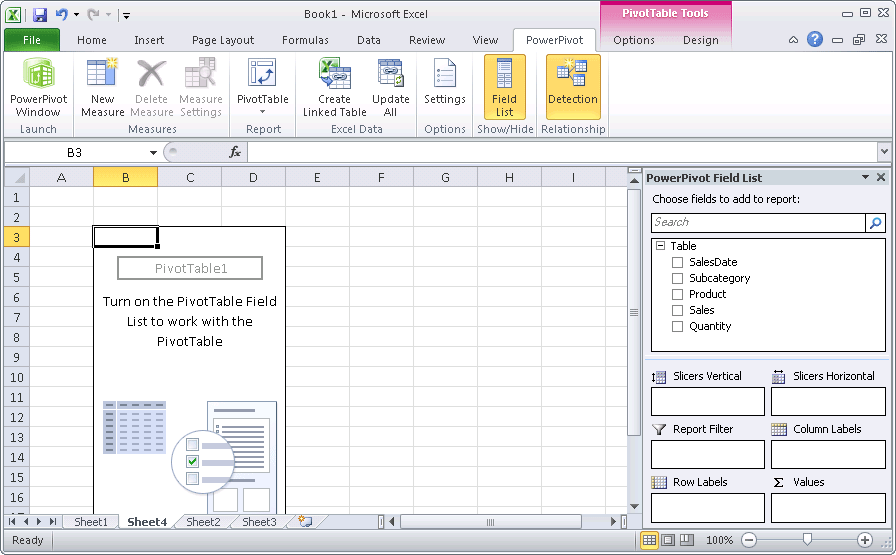Zoom in with the plus button
Image resolution: width=896 pixels, height=555 pixels.
[x=865, y=540]
